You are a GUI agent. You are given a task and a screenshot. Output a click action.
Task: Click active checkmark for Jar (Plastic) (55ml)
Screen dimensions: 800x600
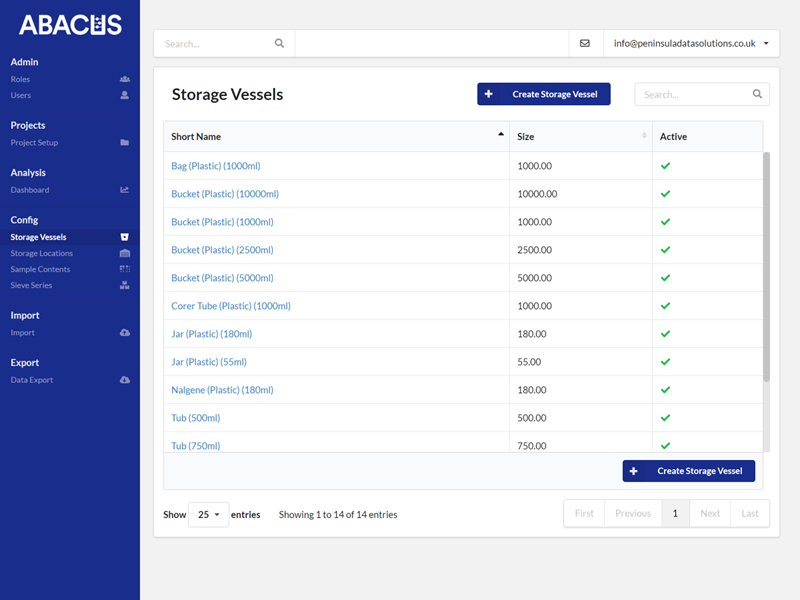[x=665, y=362]
